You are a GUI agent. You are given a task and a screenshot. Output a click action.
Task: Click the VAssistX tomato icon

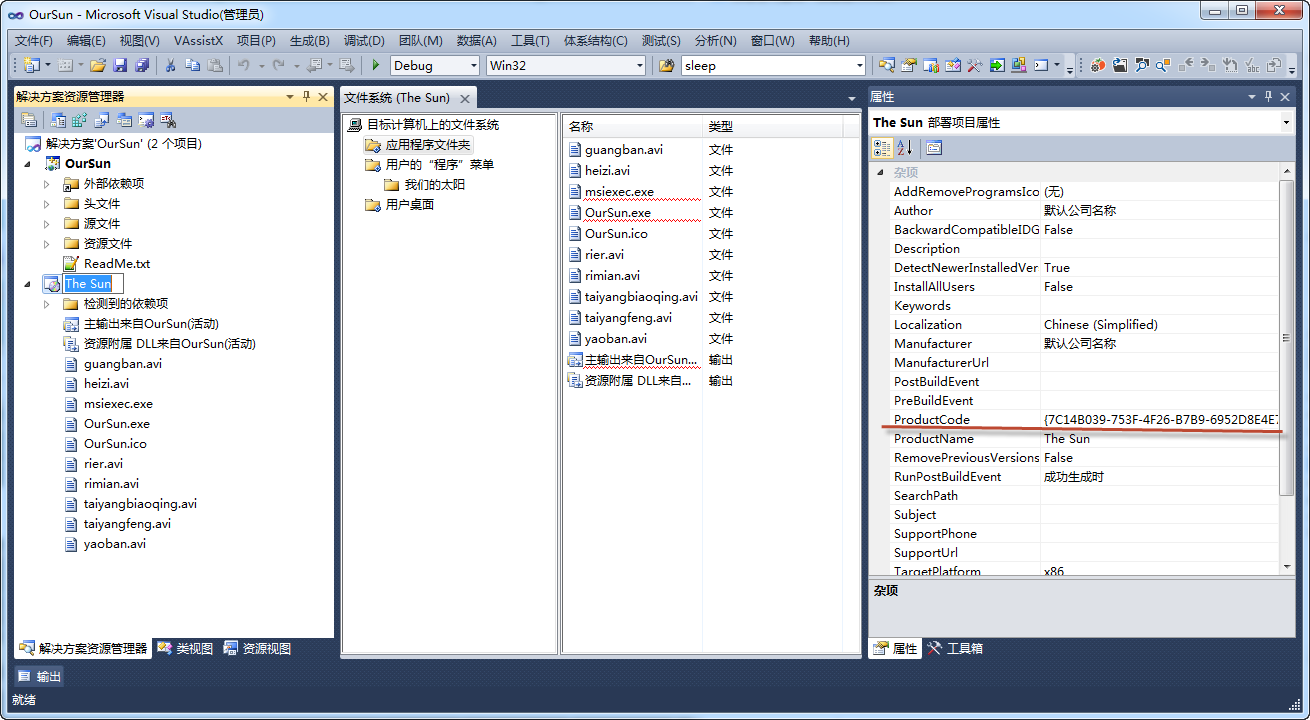point(1098,65)
